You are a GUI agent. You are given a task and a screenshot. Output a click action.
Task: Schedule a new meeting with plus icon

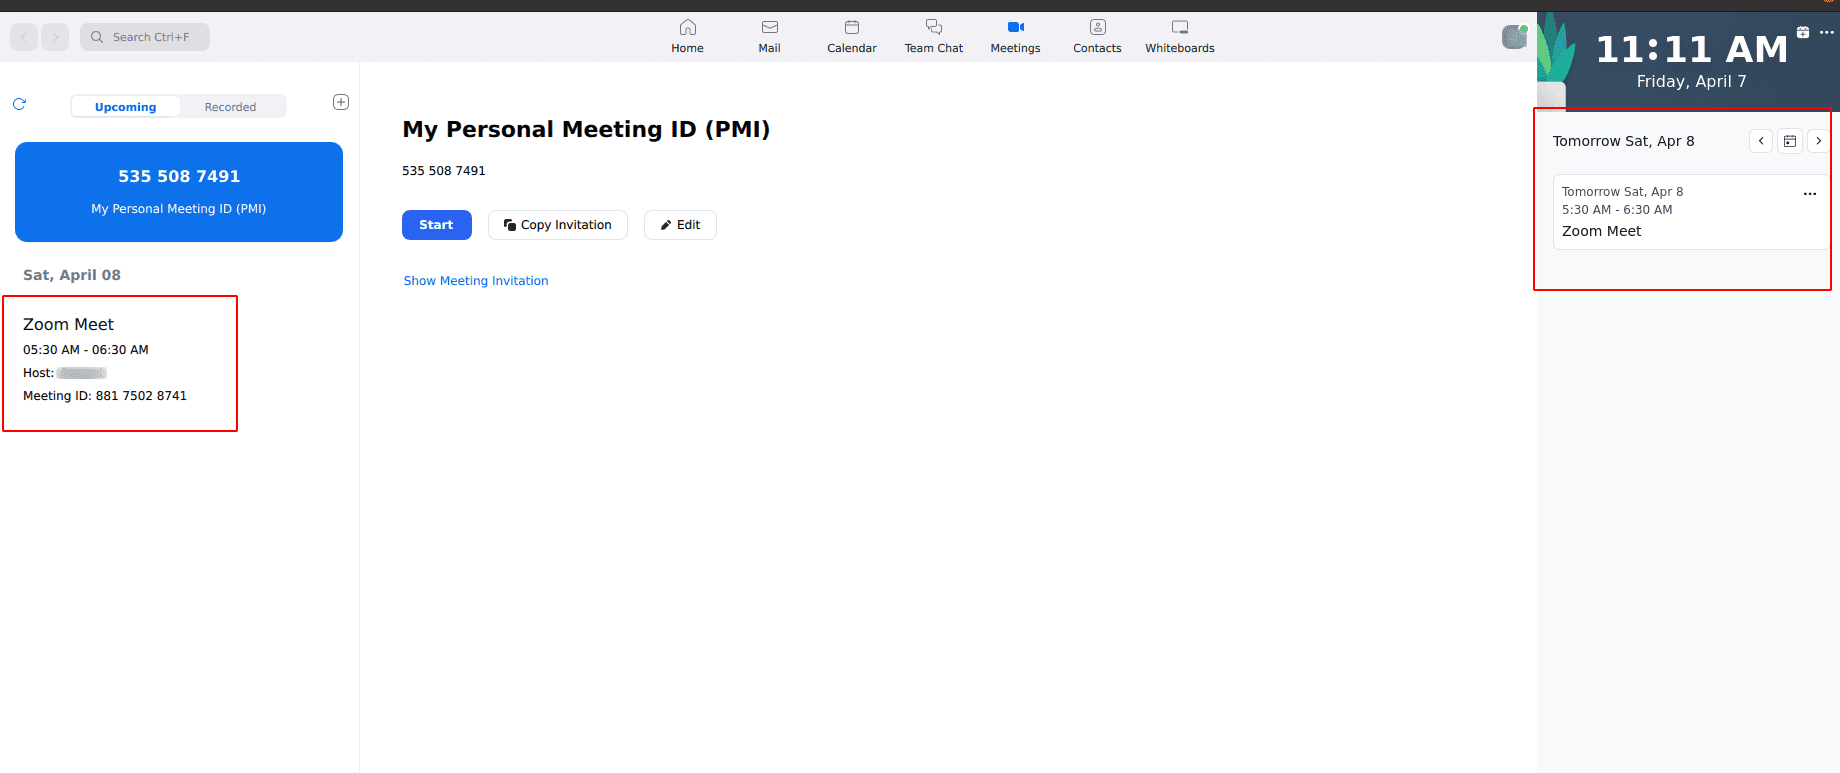click(x=341, y=102)
